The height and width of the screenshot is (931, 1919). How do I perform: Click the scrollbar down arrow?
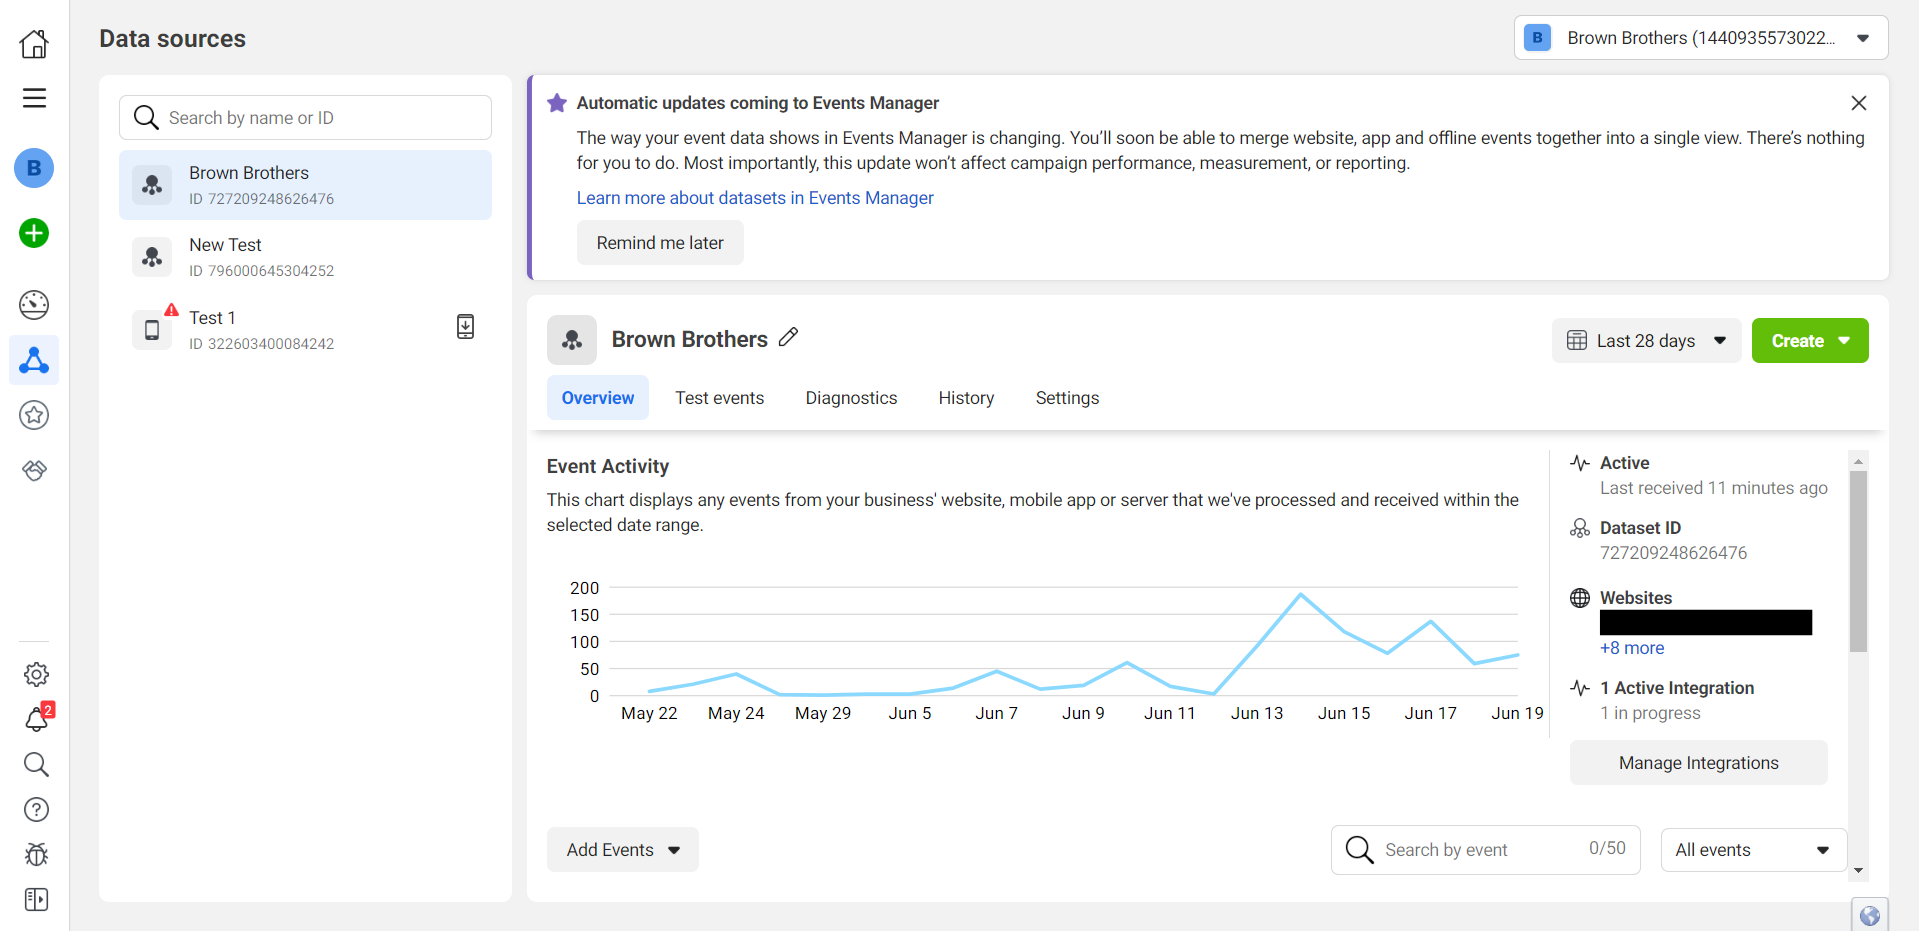(1858, 871)
